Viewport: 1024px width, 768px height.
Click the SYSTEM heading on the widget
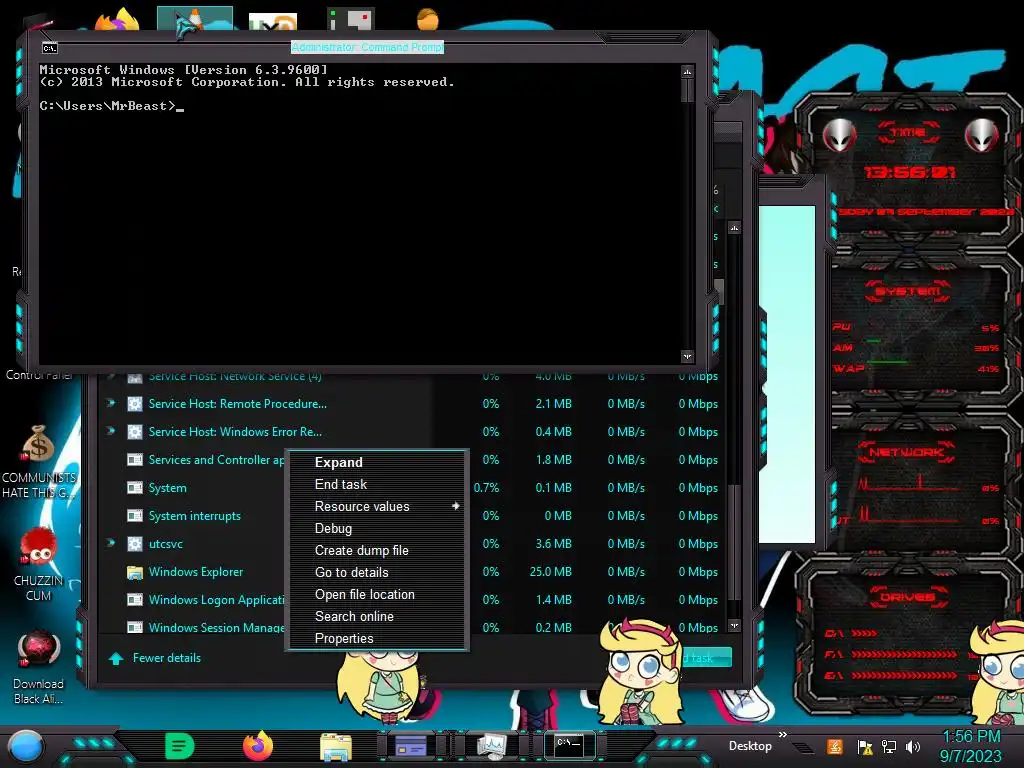click(908, 291)
